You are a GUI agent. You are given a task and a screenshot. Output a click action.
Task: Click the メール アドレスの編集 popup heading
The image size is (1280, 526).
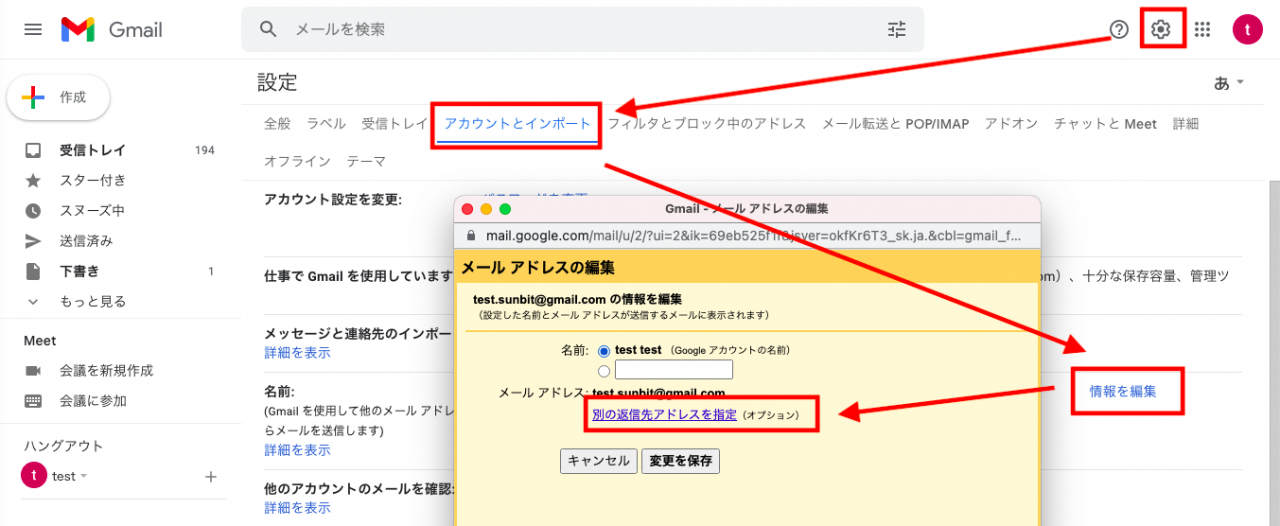pos(538,268)
